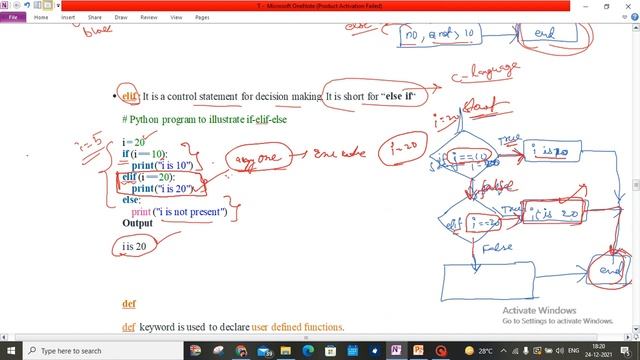
Task: Click the Undo arrow in the quick access toolbar
Action: (x=27, y=5)
